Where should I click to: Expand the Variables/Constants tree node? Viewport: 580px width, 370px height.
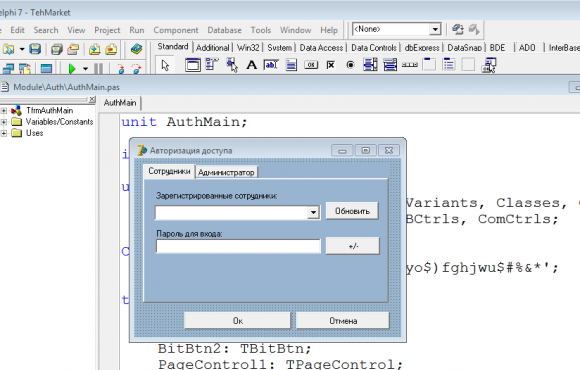click(4, 122)
